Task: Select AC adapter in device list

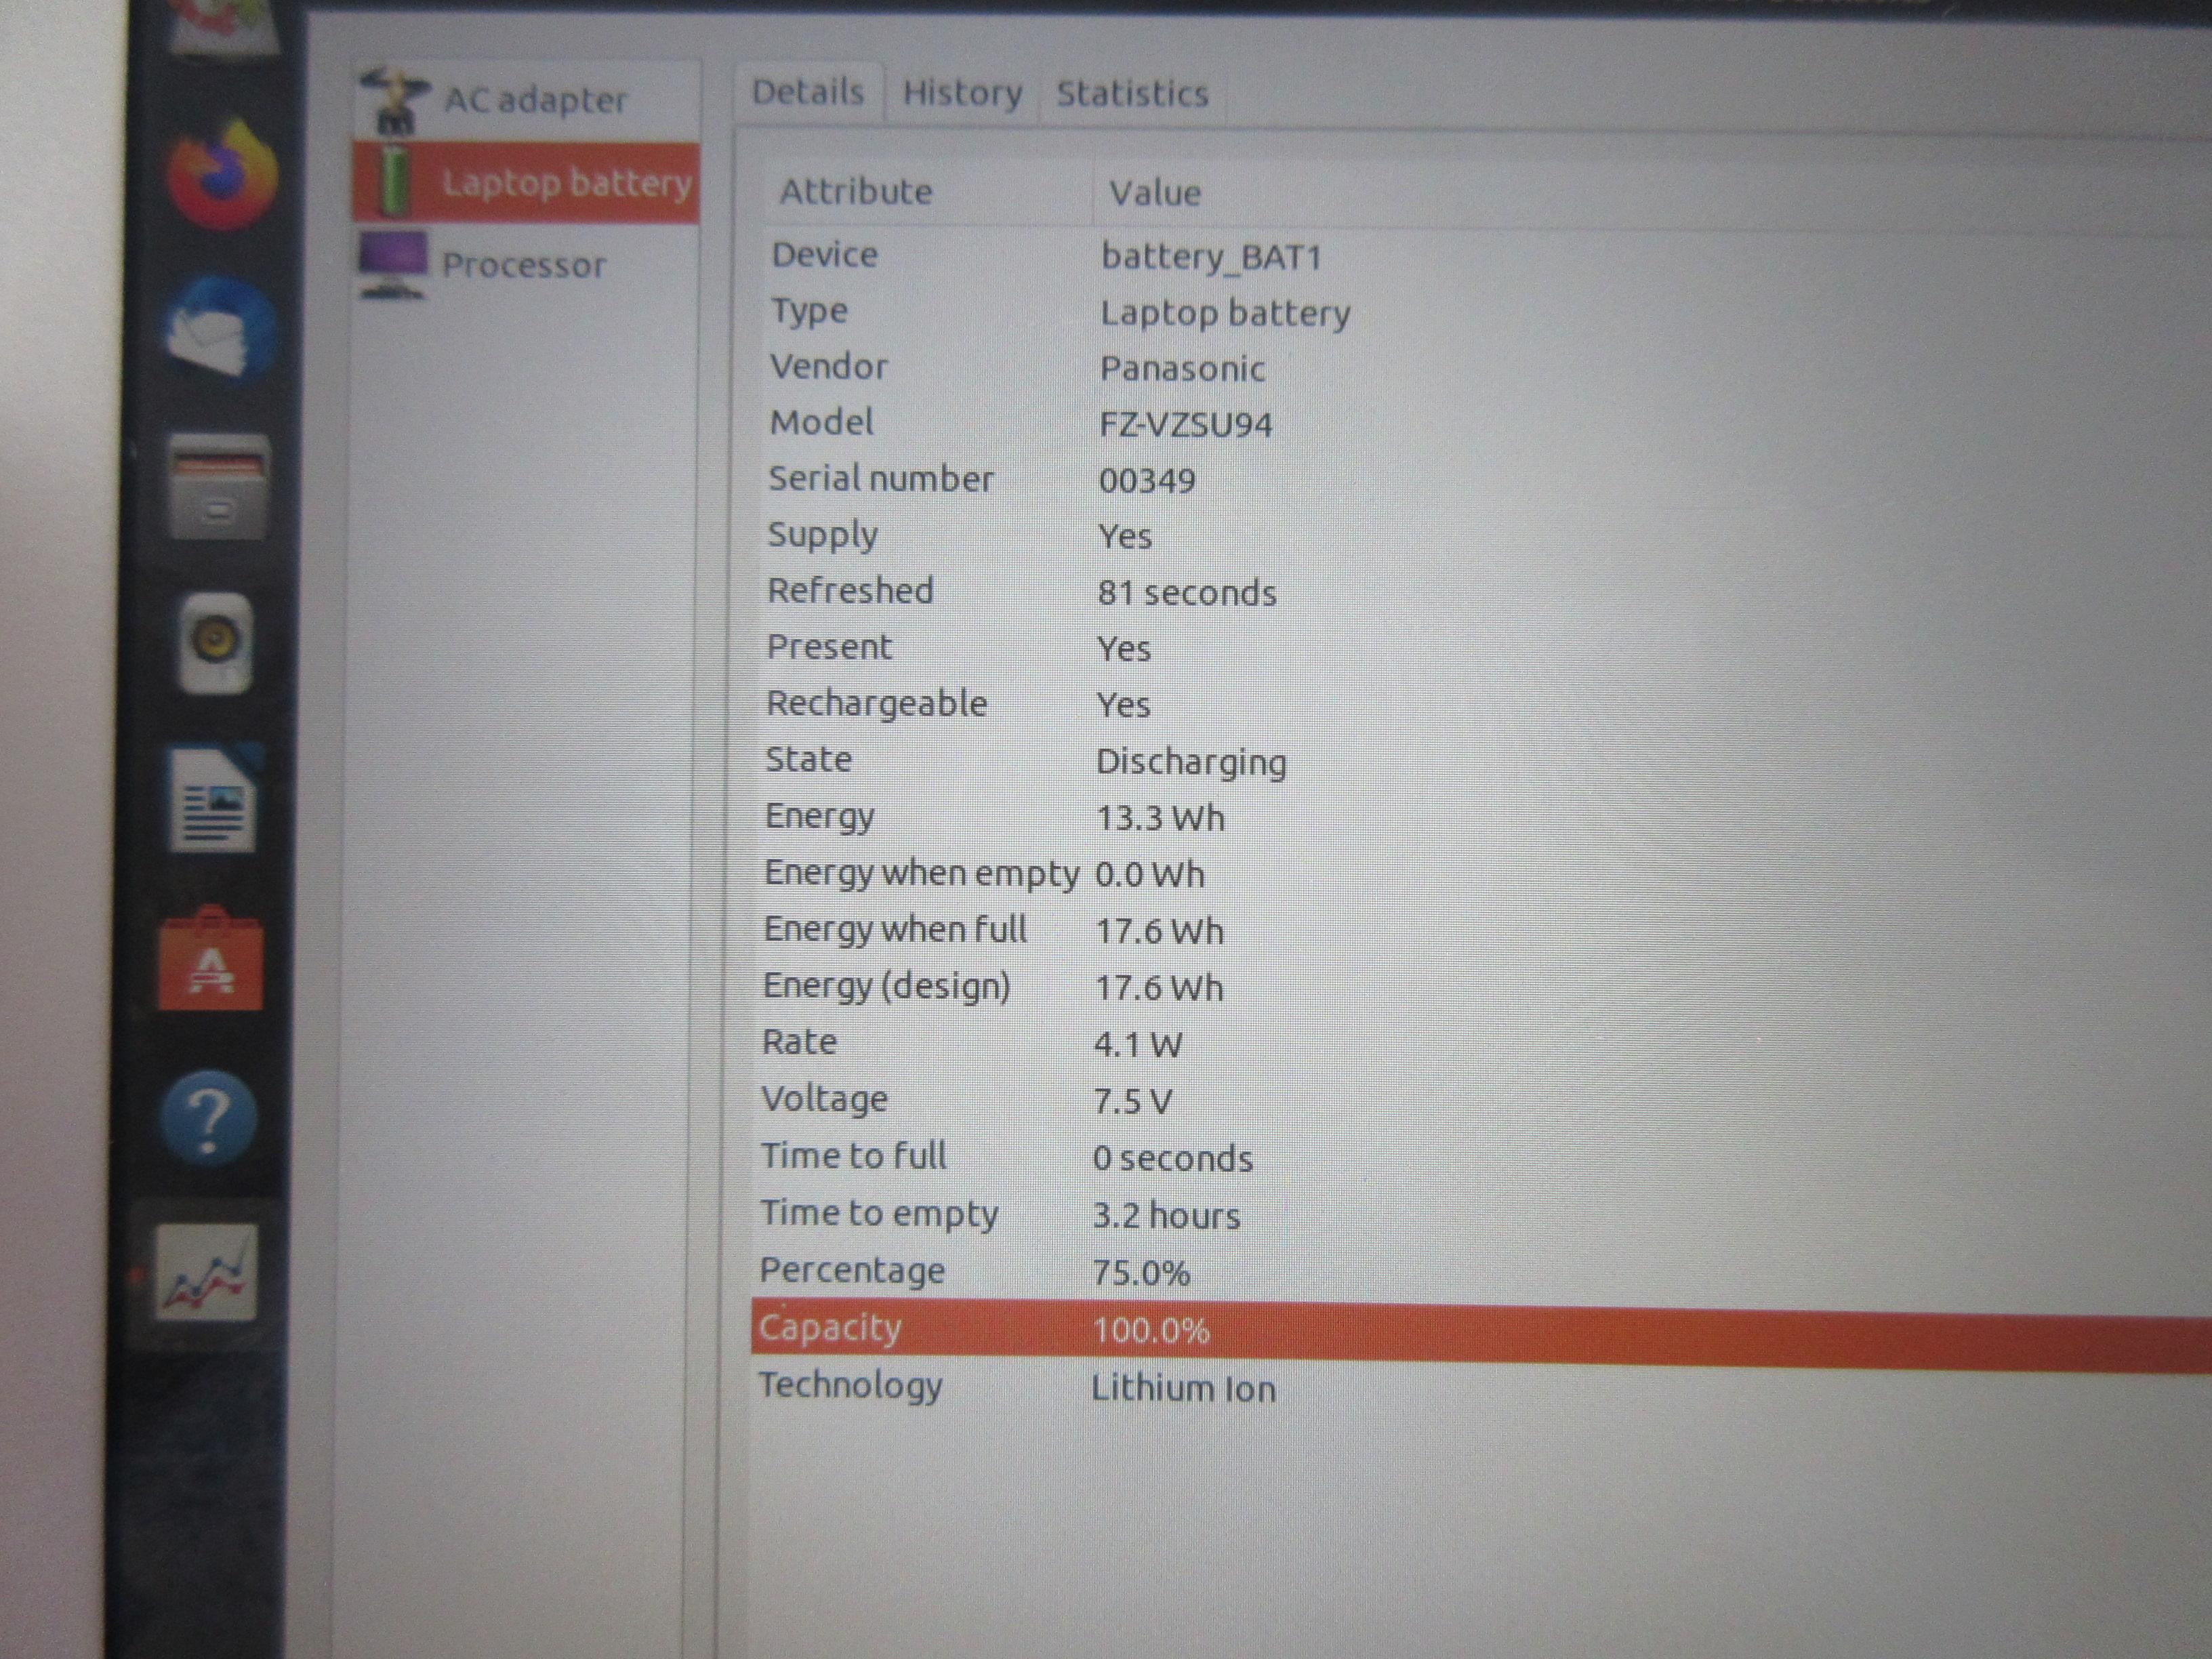Action: coord(526,100)
